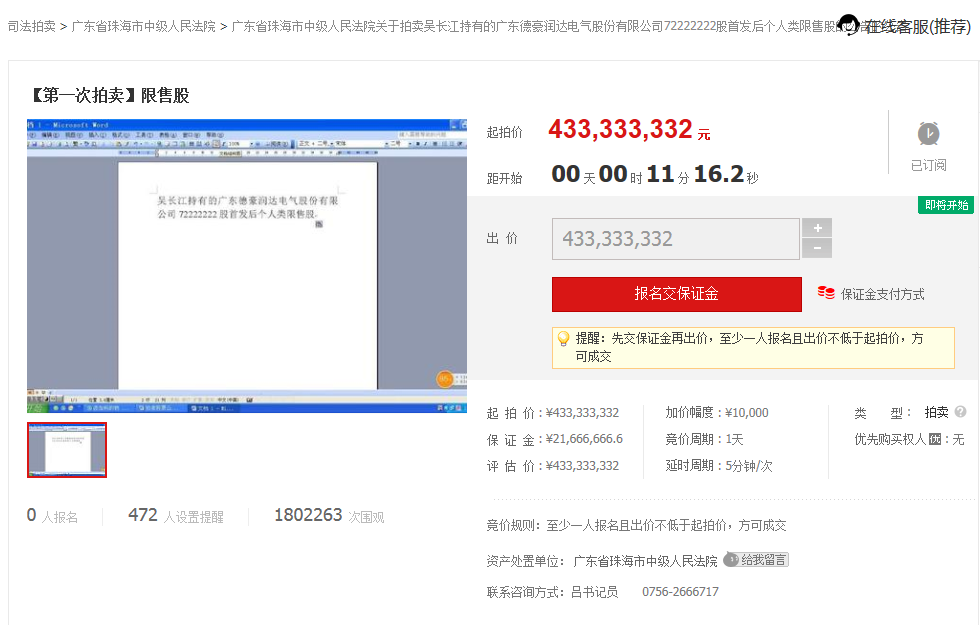The height and width of the screenshot is (625, 980).
Task: Decrease bid with the minus button
Action: (817, 249)
